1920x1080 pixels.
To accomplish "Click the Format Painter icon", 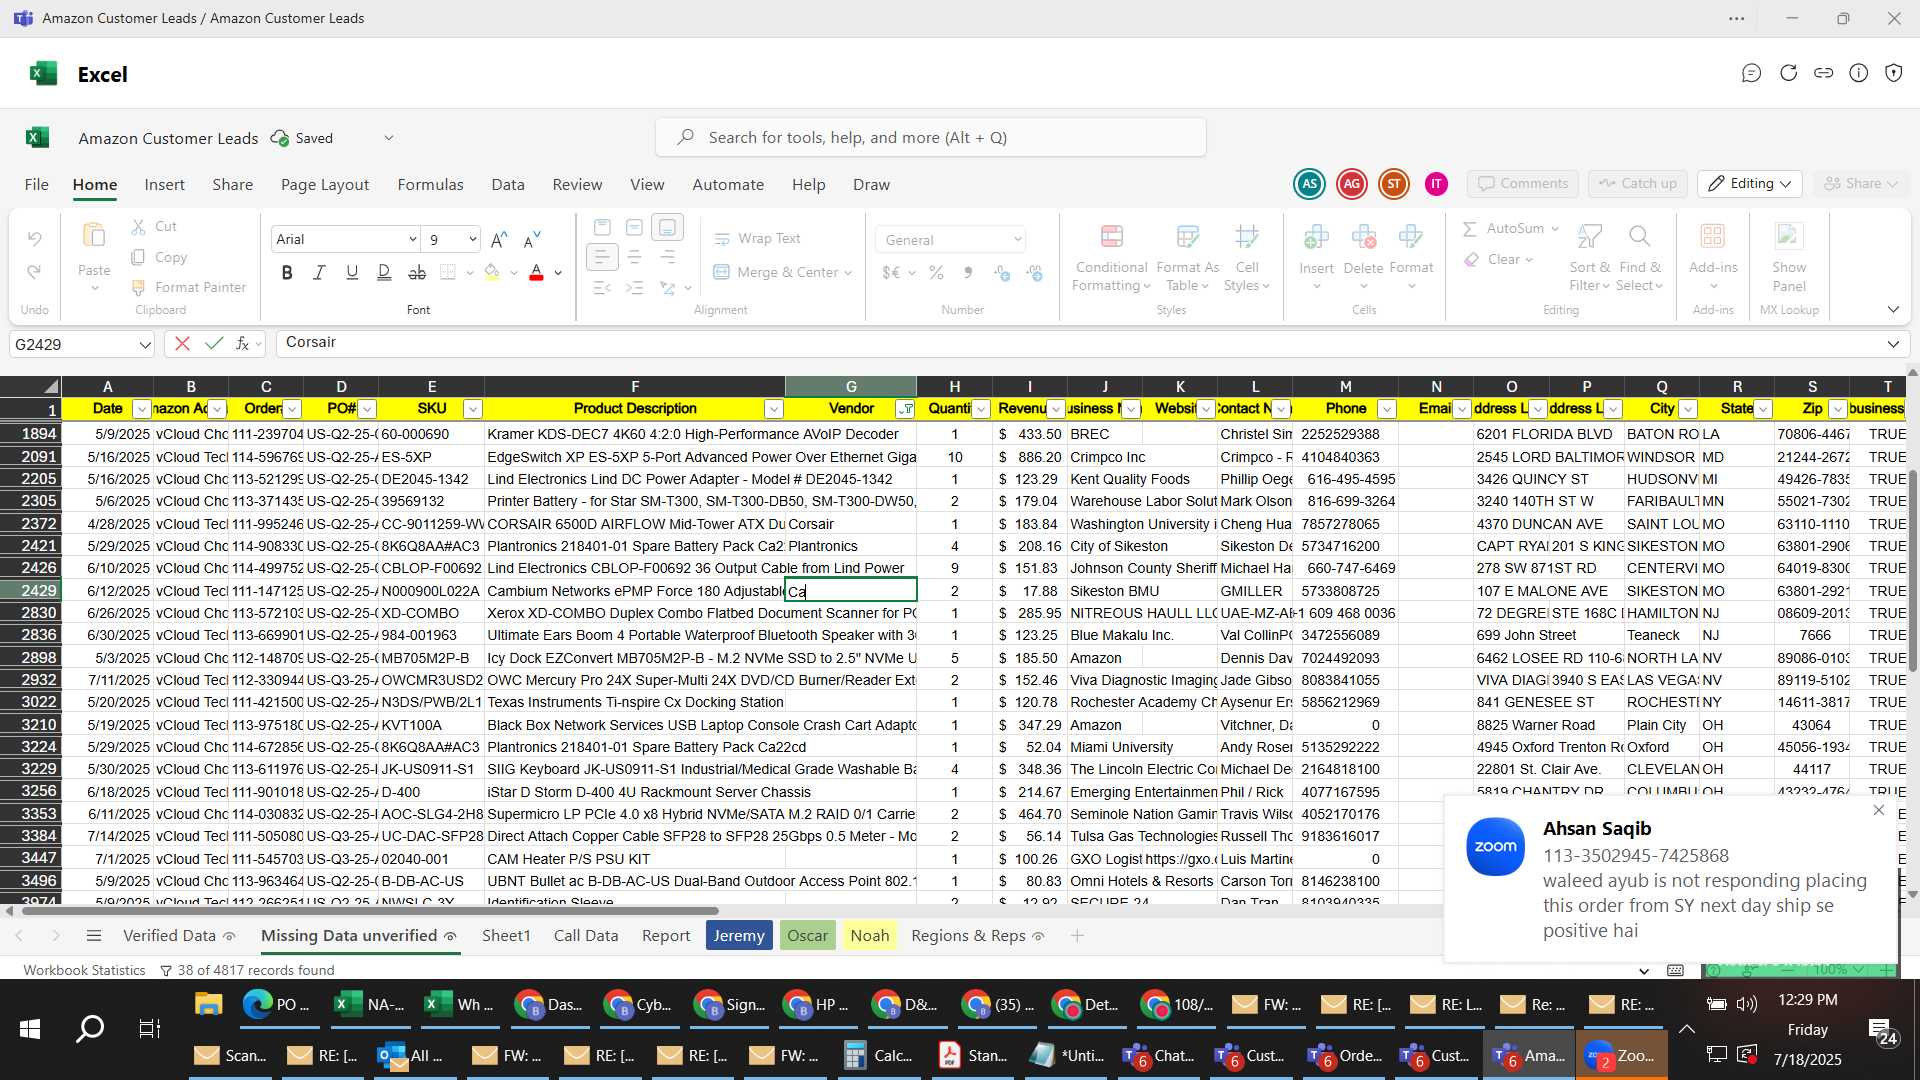I will [x=139, y=287].
